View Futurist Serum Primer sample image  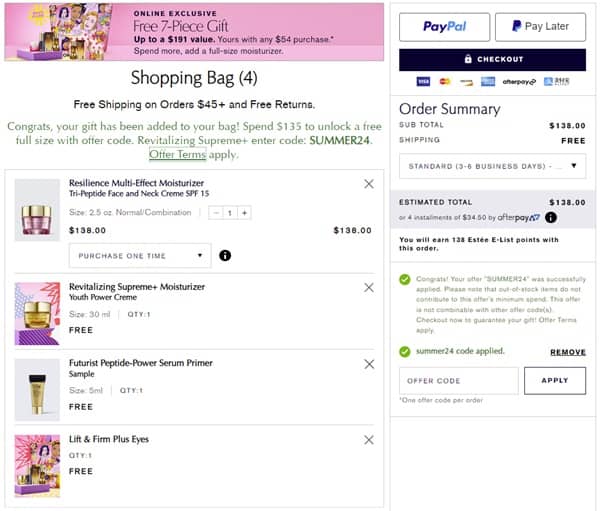coord(38,389)
